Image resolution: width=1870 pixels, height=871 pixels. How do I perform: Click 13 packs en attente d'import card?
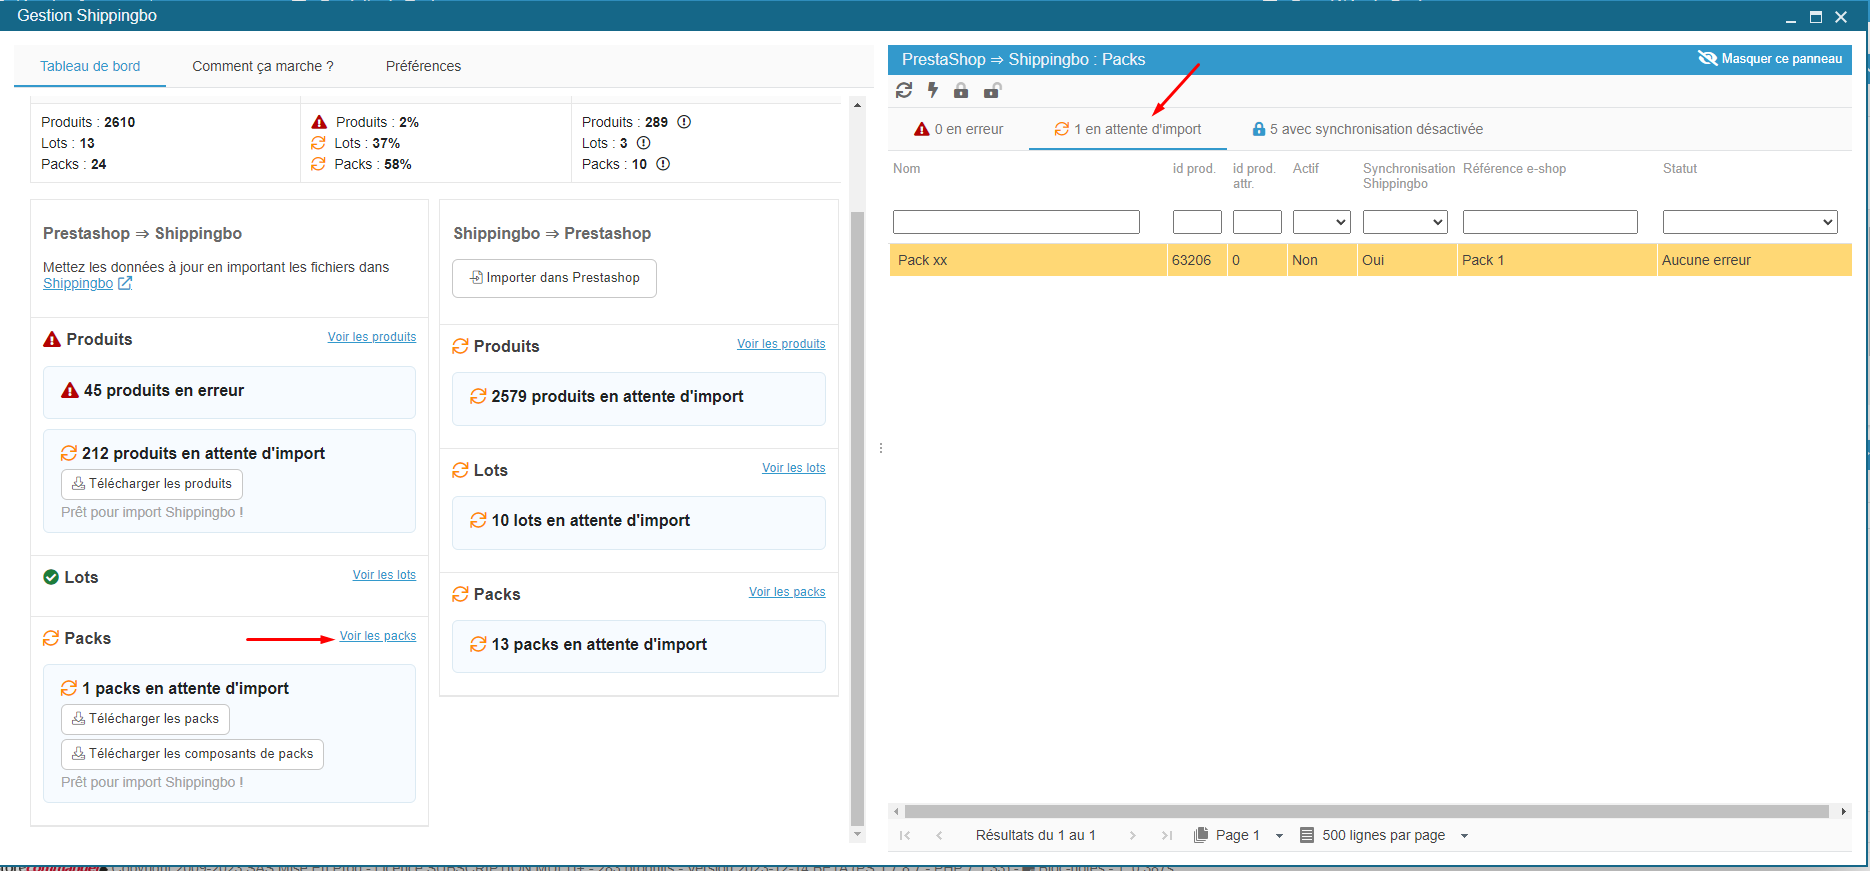tap(639, 645)
